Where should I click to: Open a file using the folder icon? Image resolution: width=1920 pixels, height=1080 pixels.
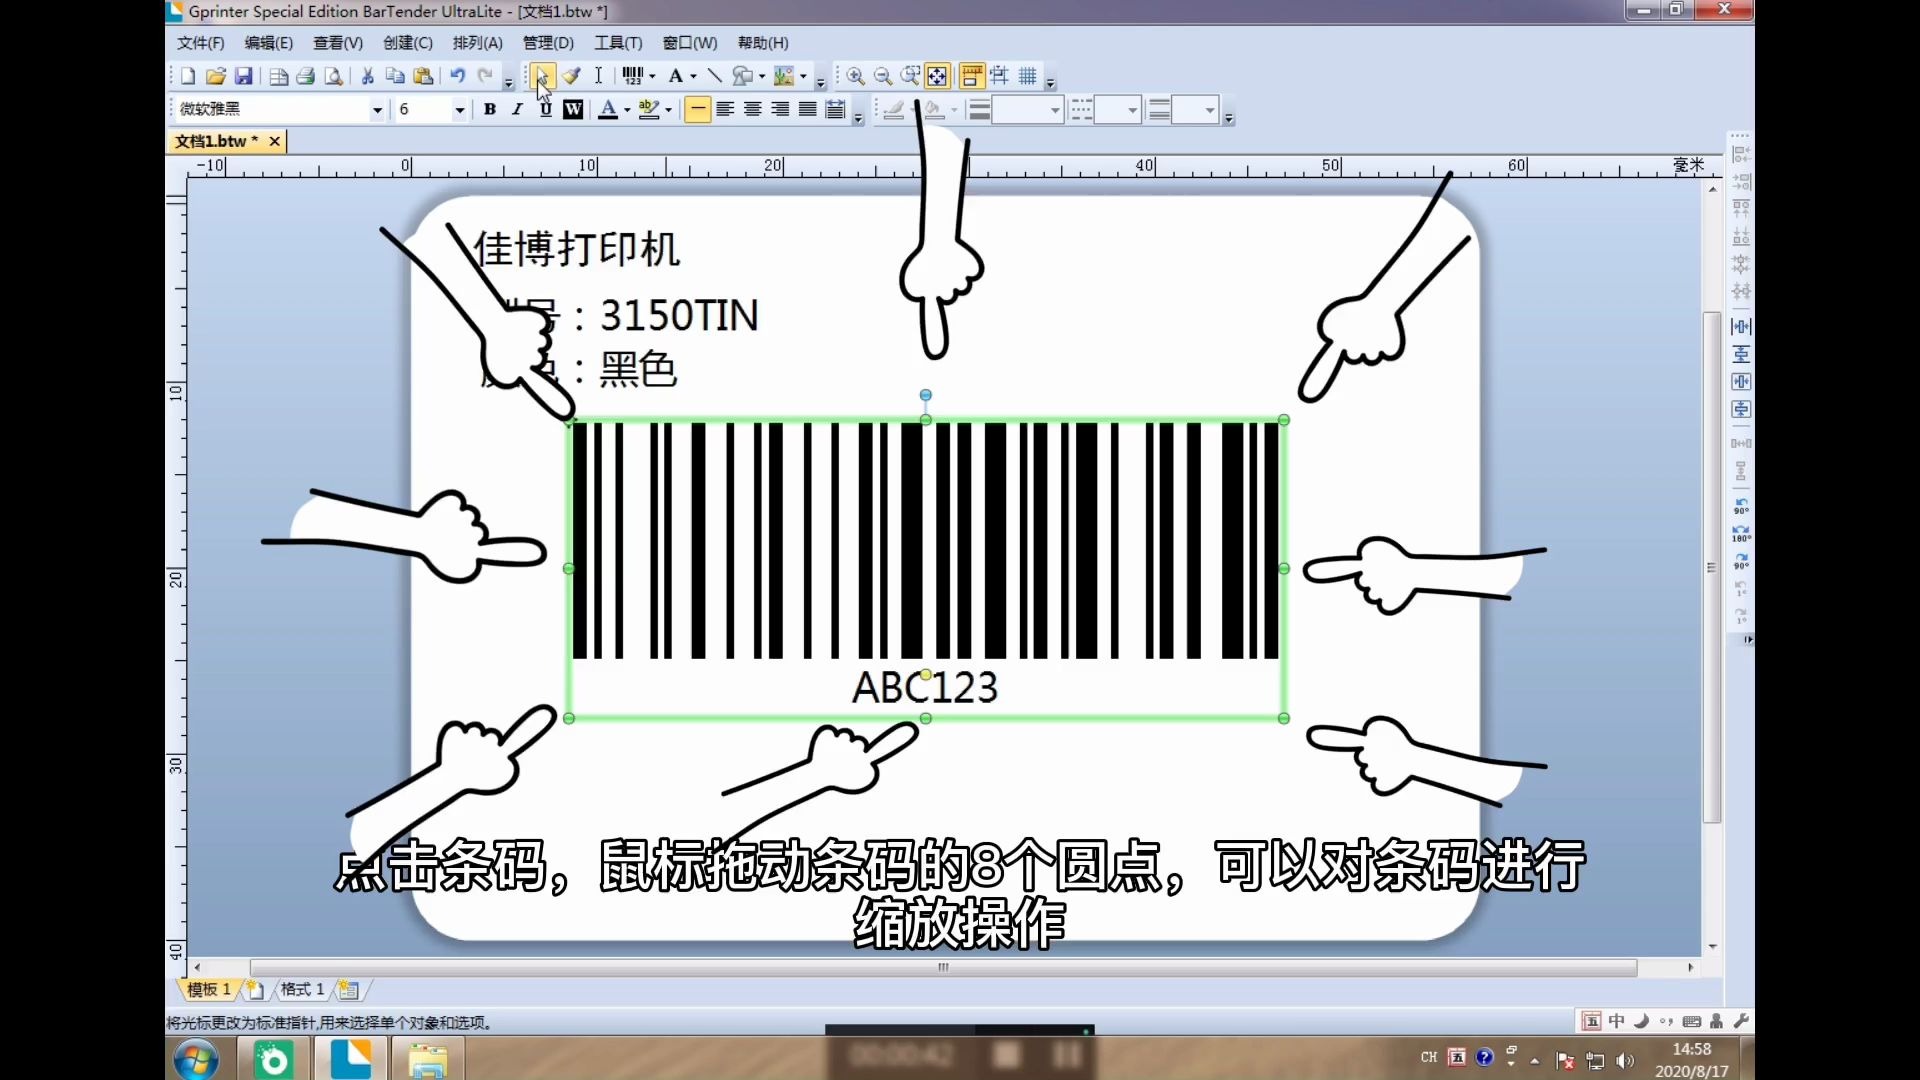point(216,76)
